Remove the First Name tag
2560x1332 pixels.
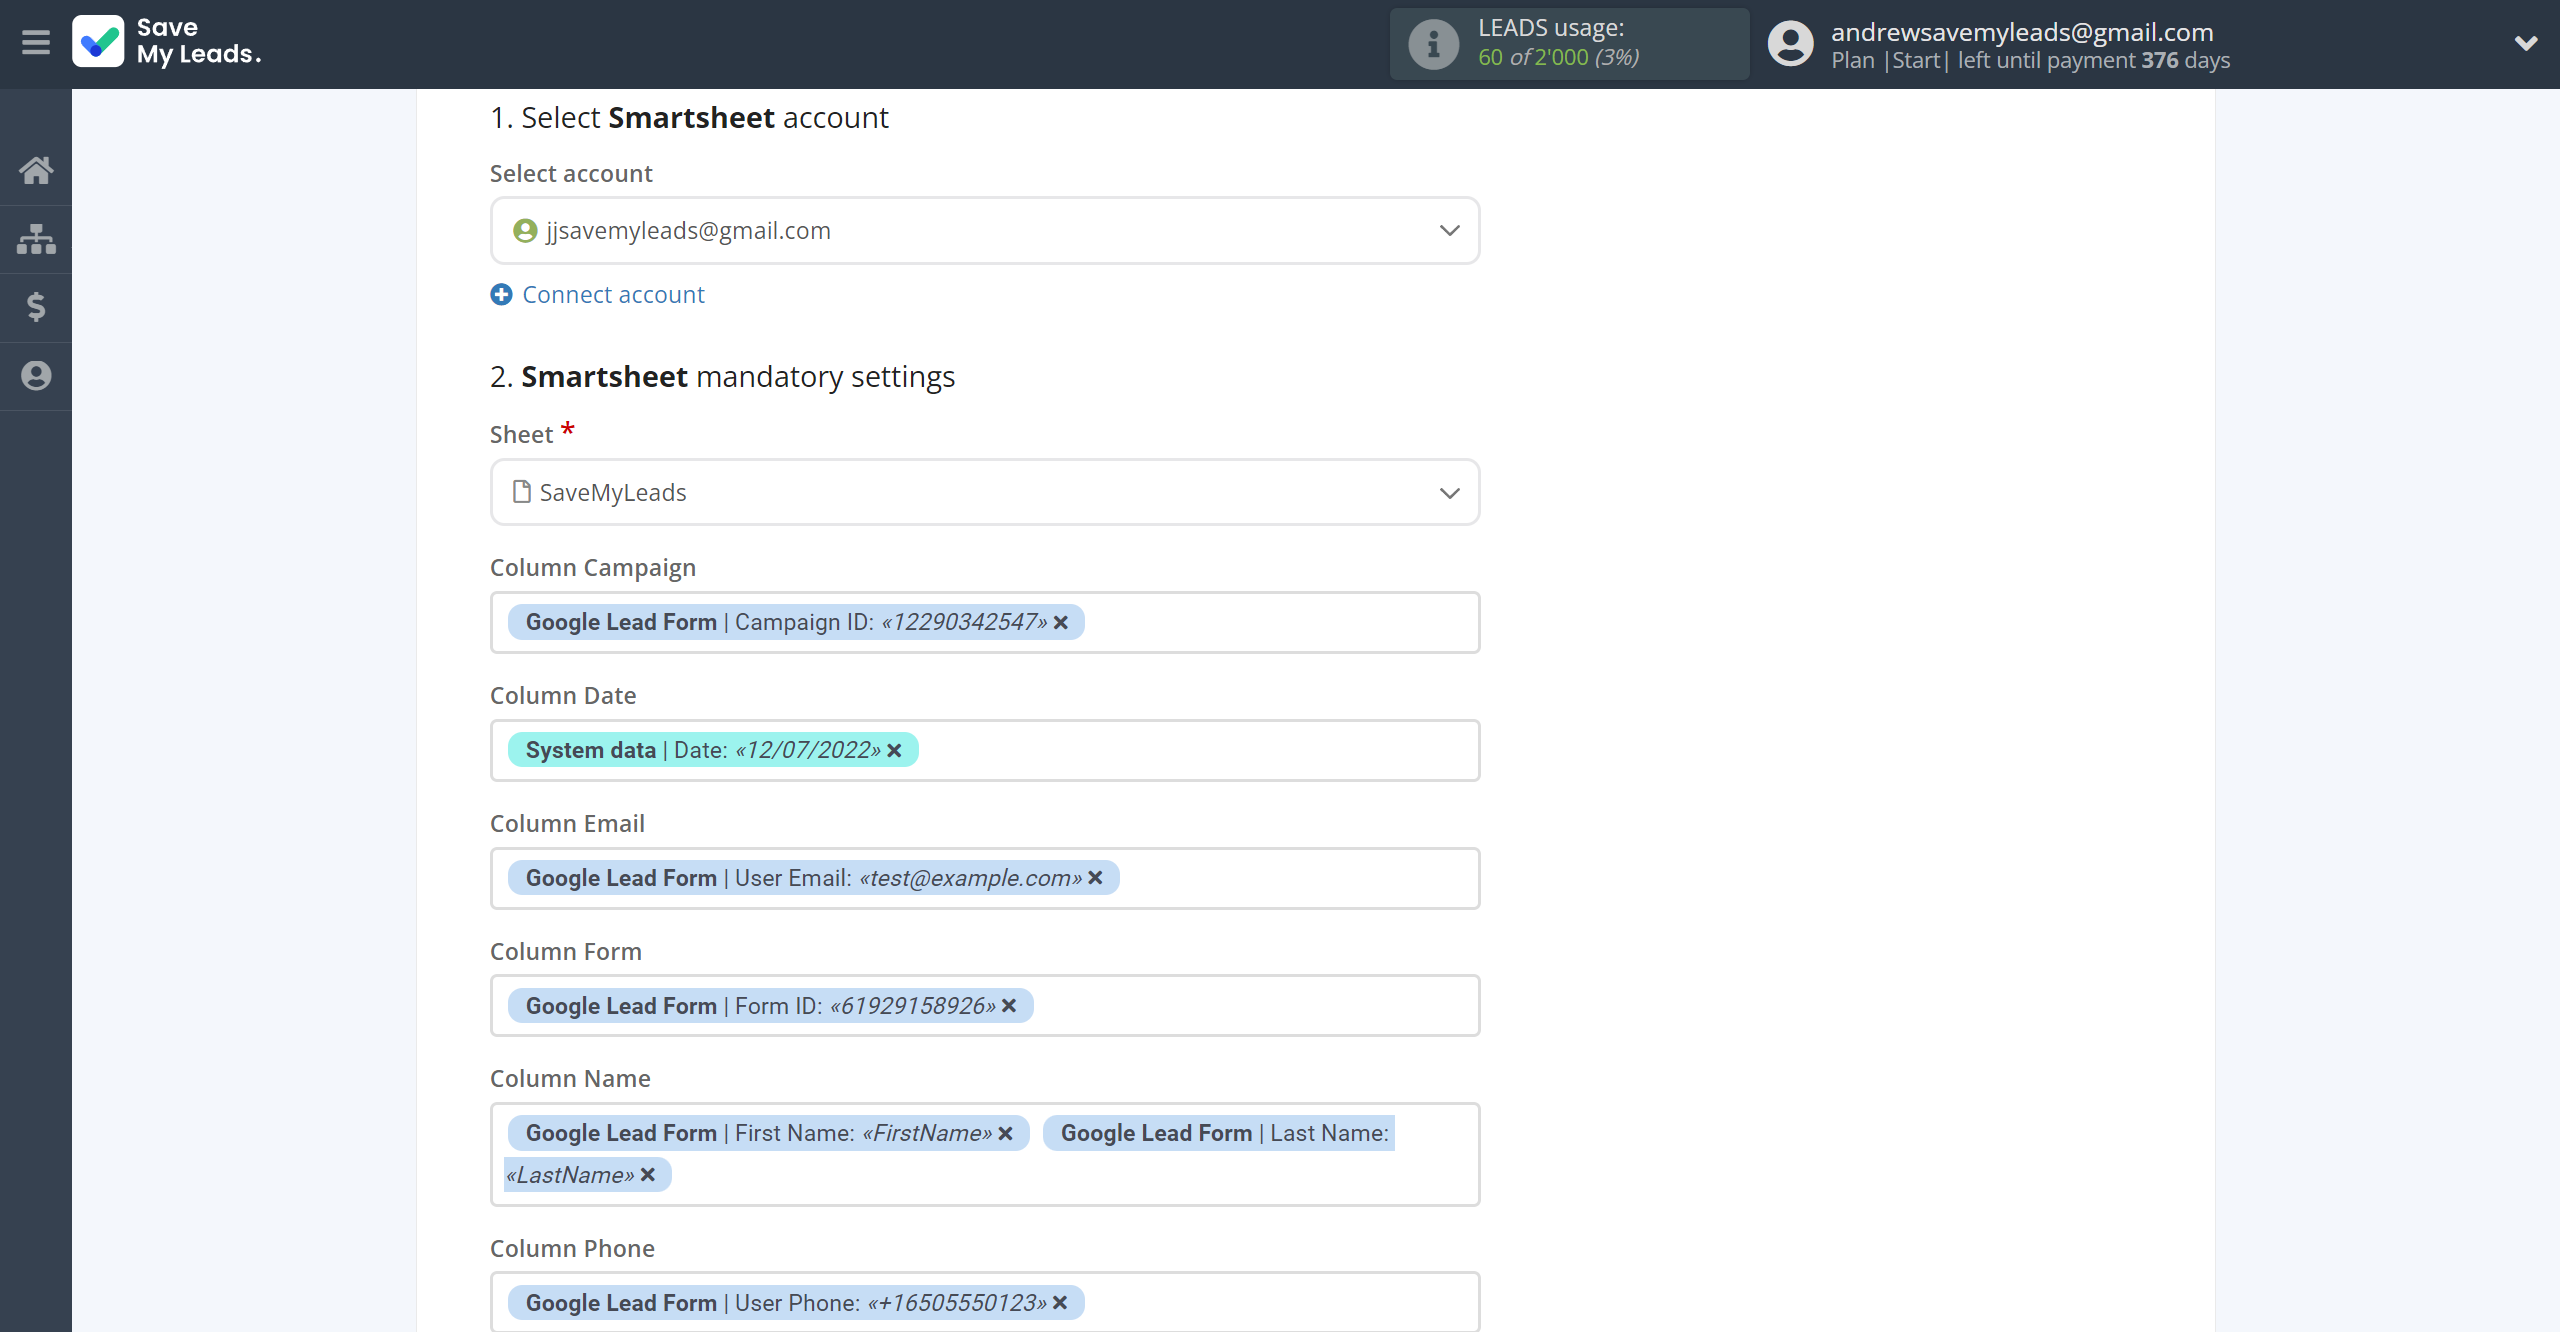[x=1006, y=1134]
